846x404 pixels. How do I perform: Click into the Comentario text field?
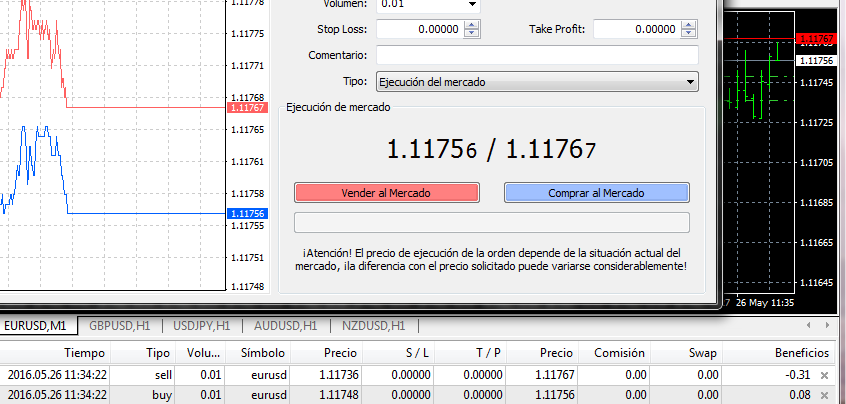[x=537, y=55]
